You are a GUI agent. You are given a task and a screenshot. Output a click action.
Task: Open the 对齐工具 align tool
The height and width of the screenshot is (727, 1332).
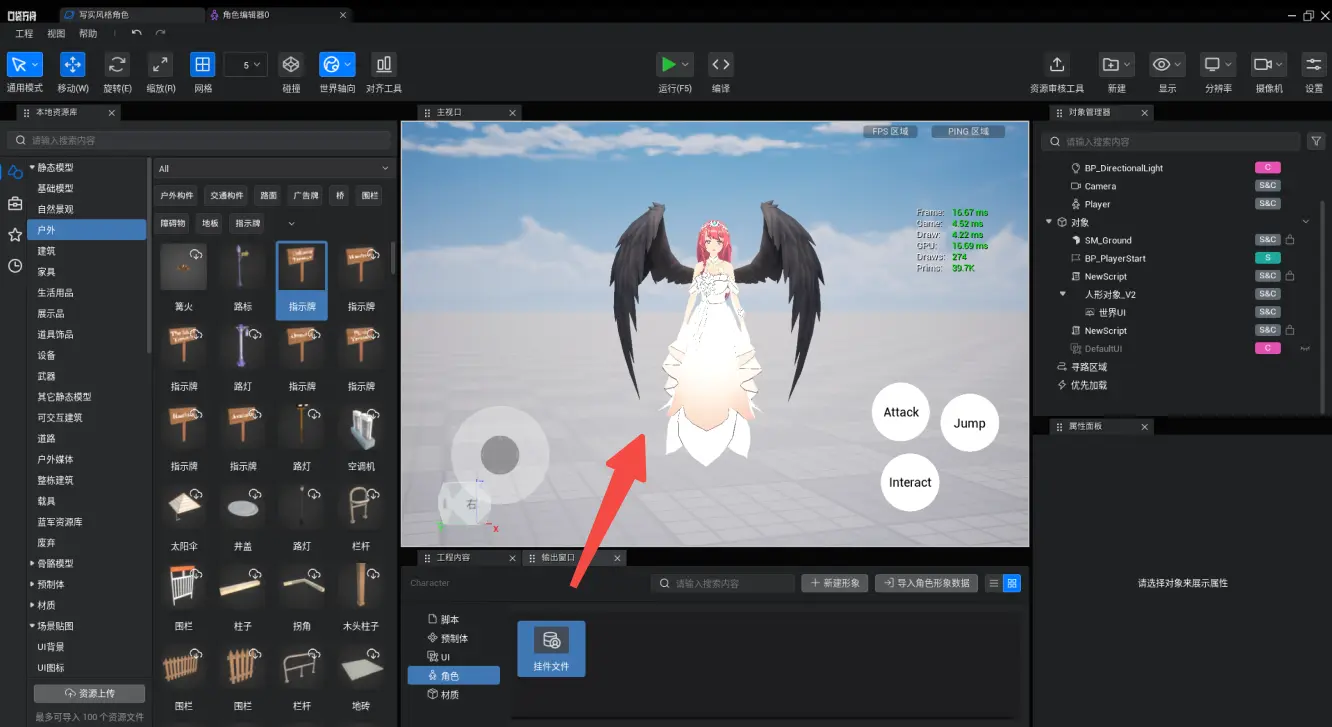pos(383,64)
